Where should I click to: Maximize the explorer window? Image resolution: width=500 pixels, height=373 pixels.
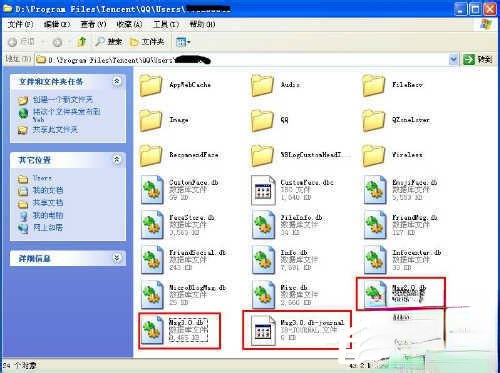475,9
